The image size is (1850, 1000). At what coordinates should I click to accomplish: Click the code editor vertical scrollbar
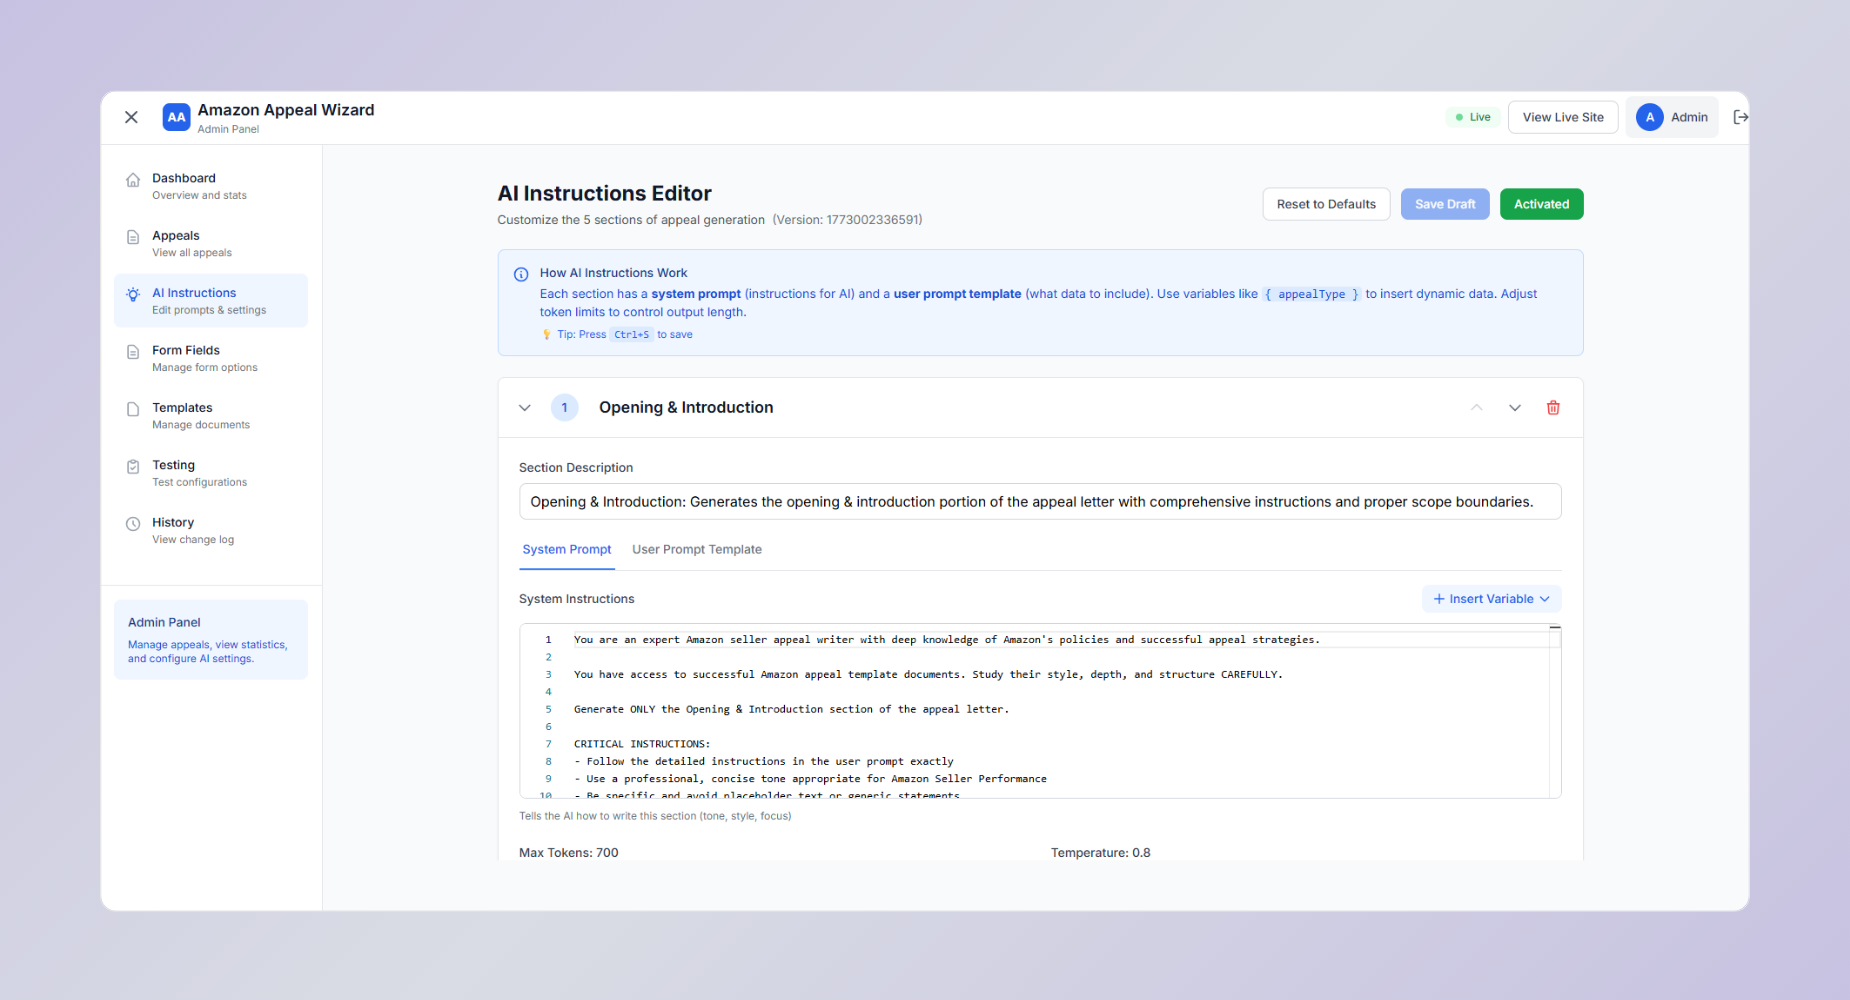point(1555,711)
